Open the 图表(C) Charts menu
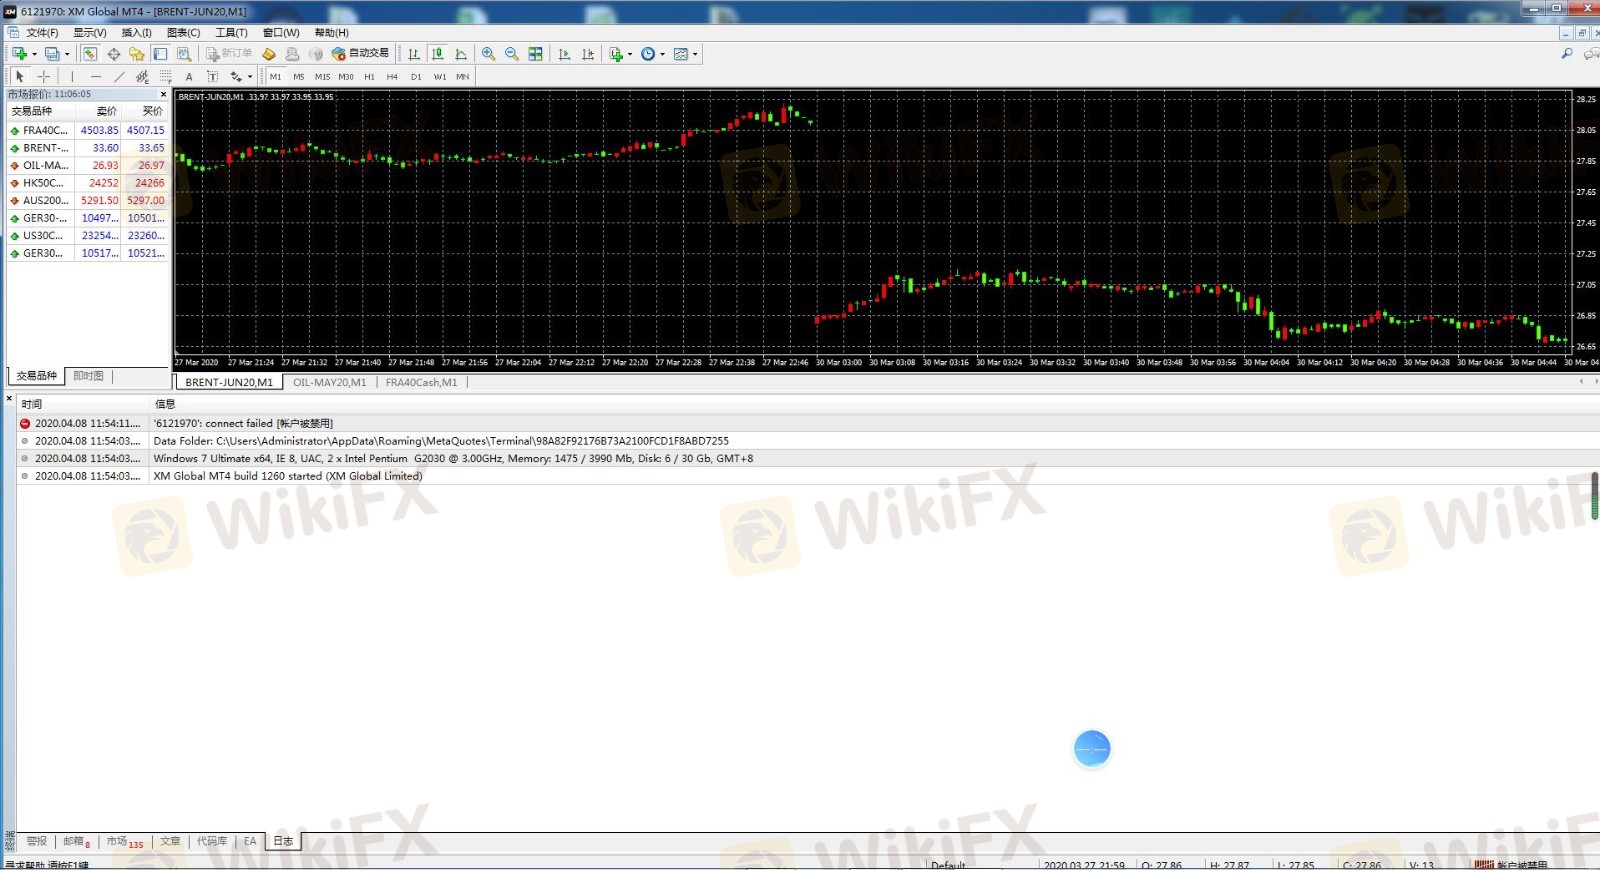The height and width of the screenshot is (870, 1600). pyautogui.click(x=183, y=33)
